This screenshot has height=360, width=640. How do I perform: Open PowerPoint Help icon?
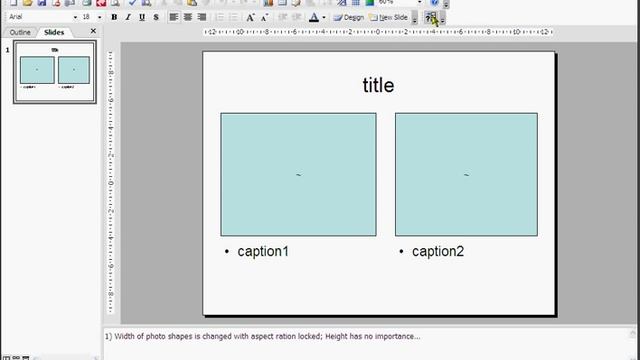coord(434,3)
